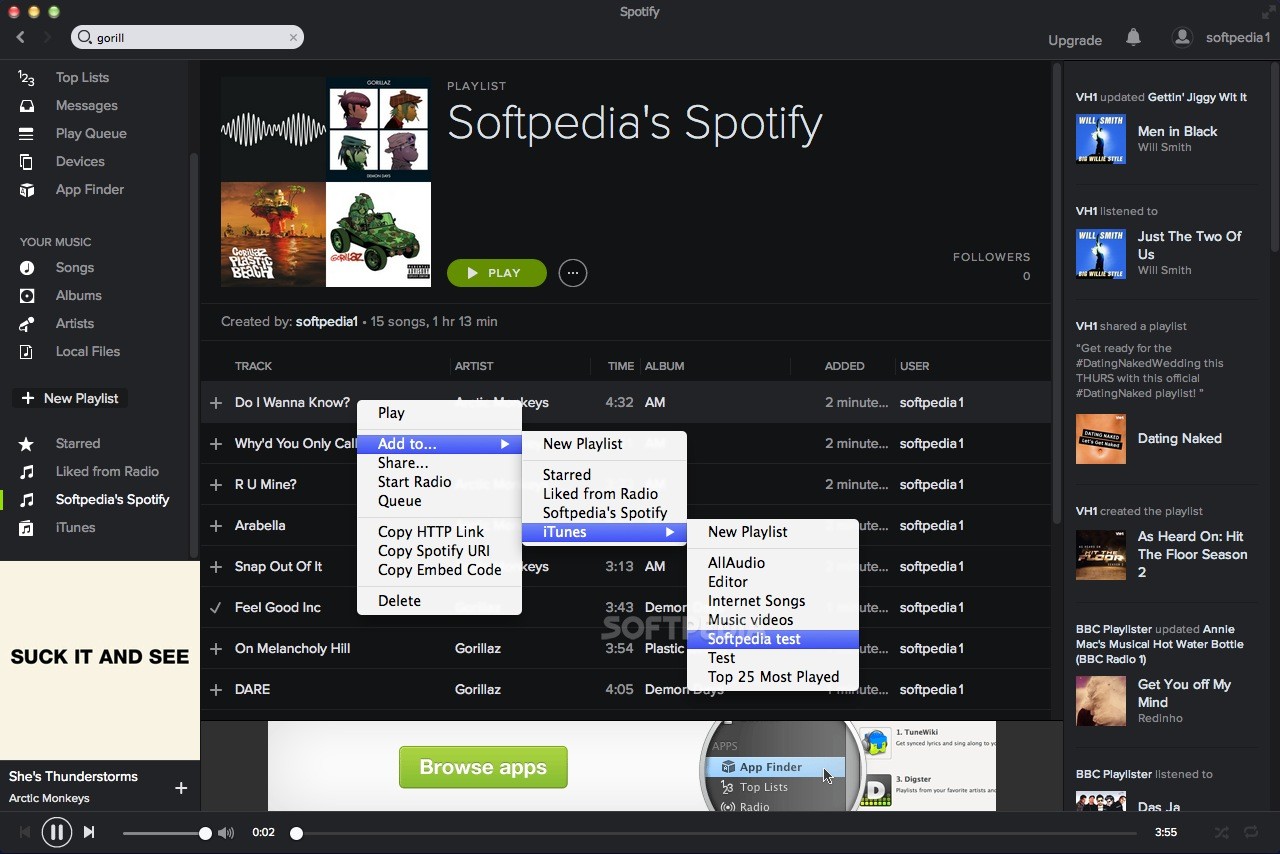
Task: Expand the iTunes playlist submenu
Action: [565, 532]
